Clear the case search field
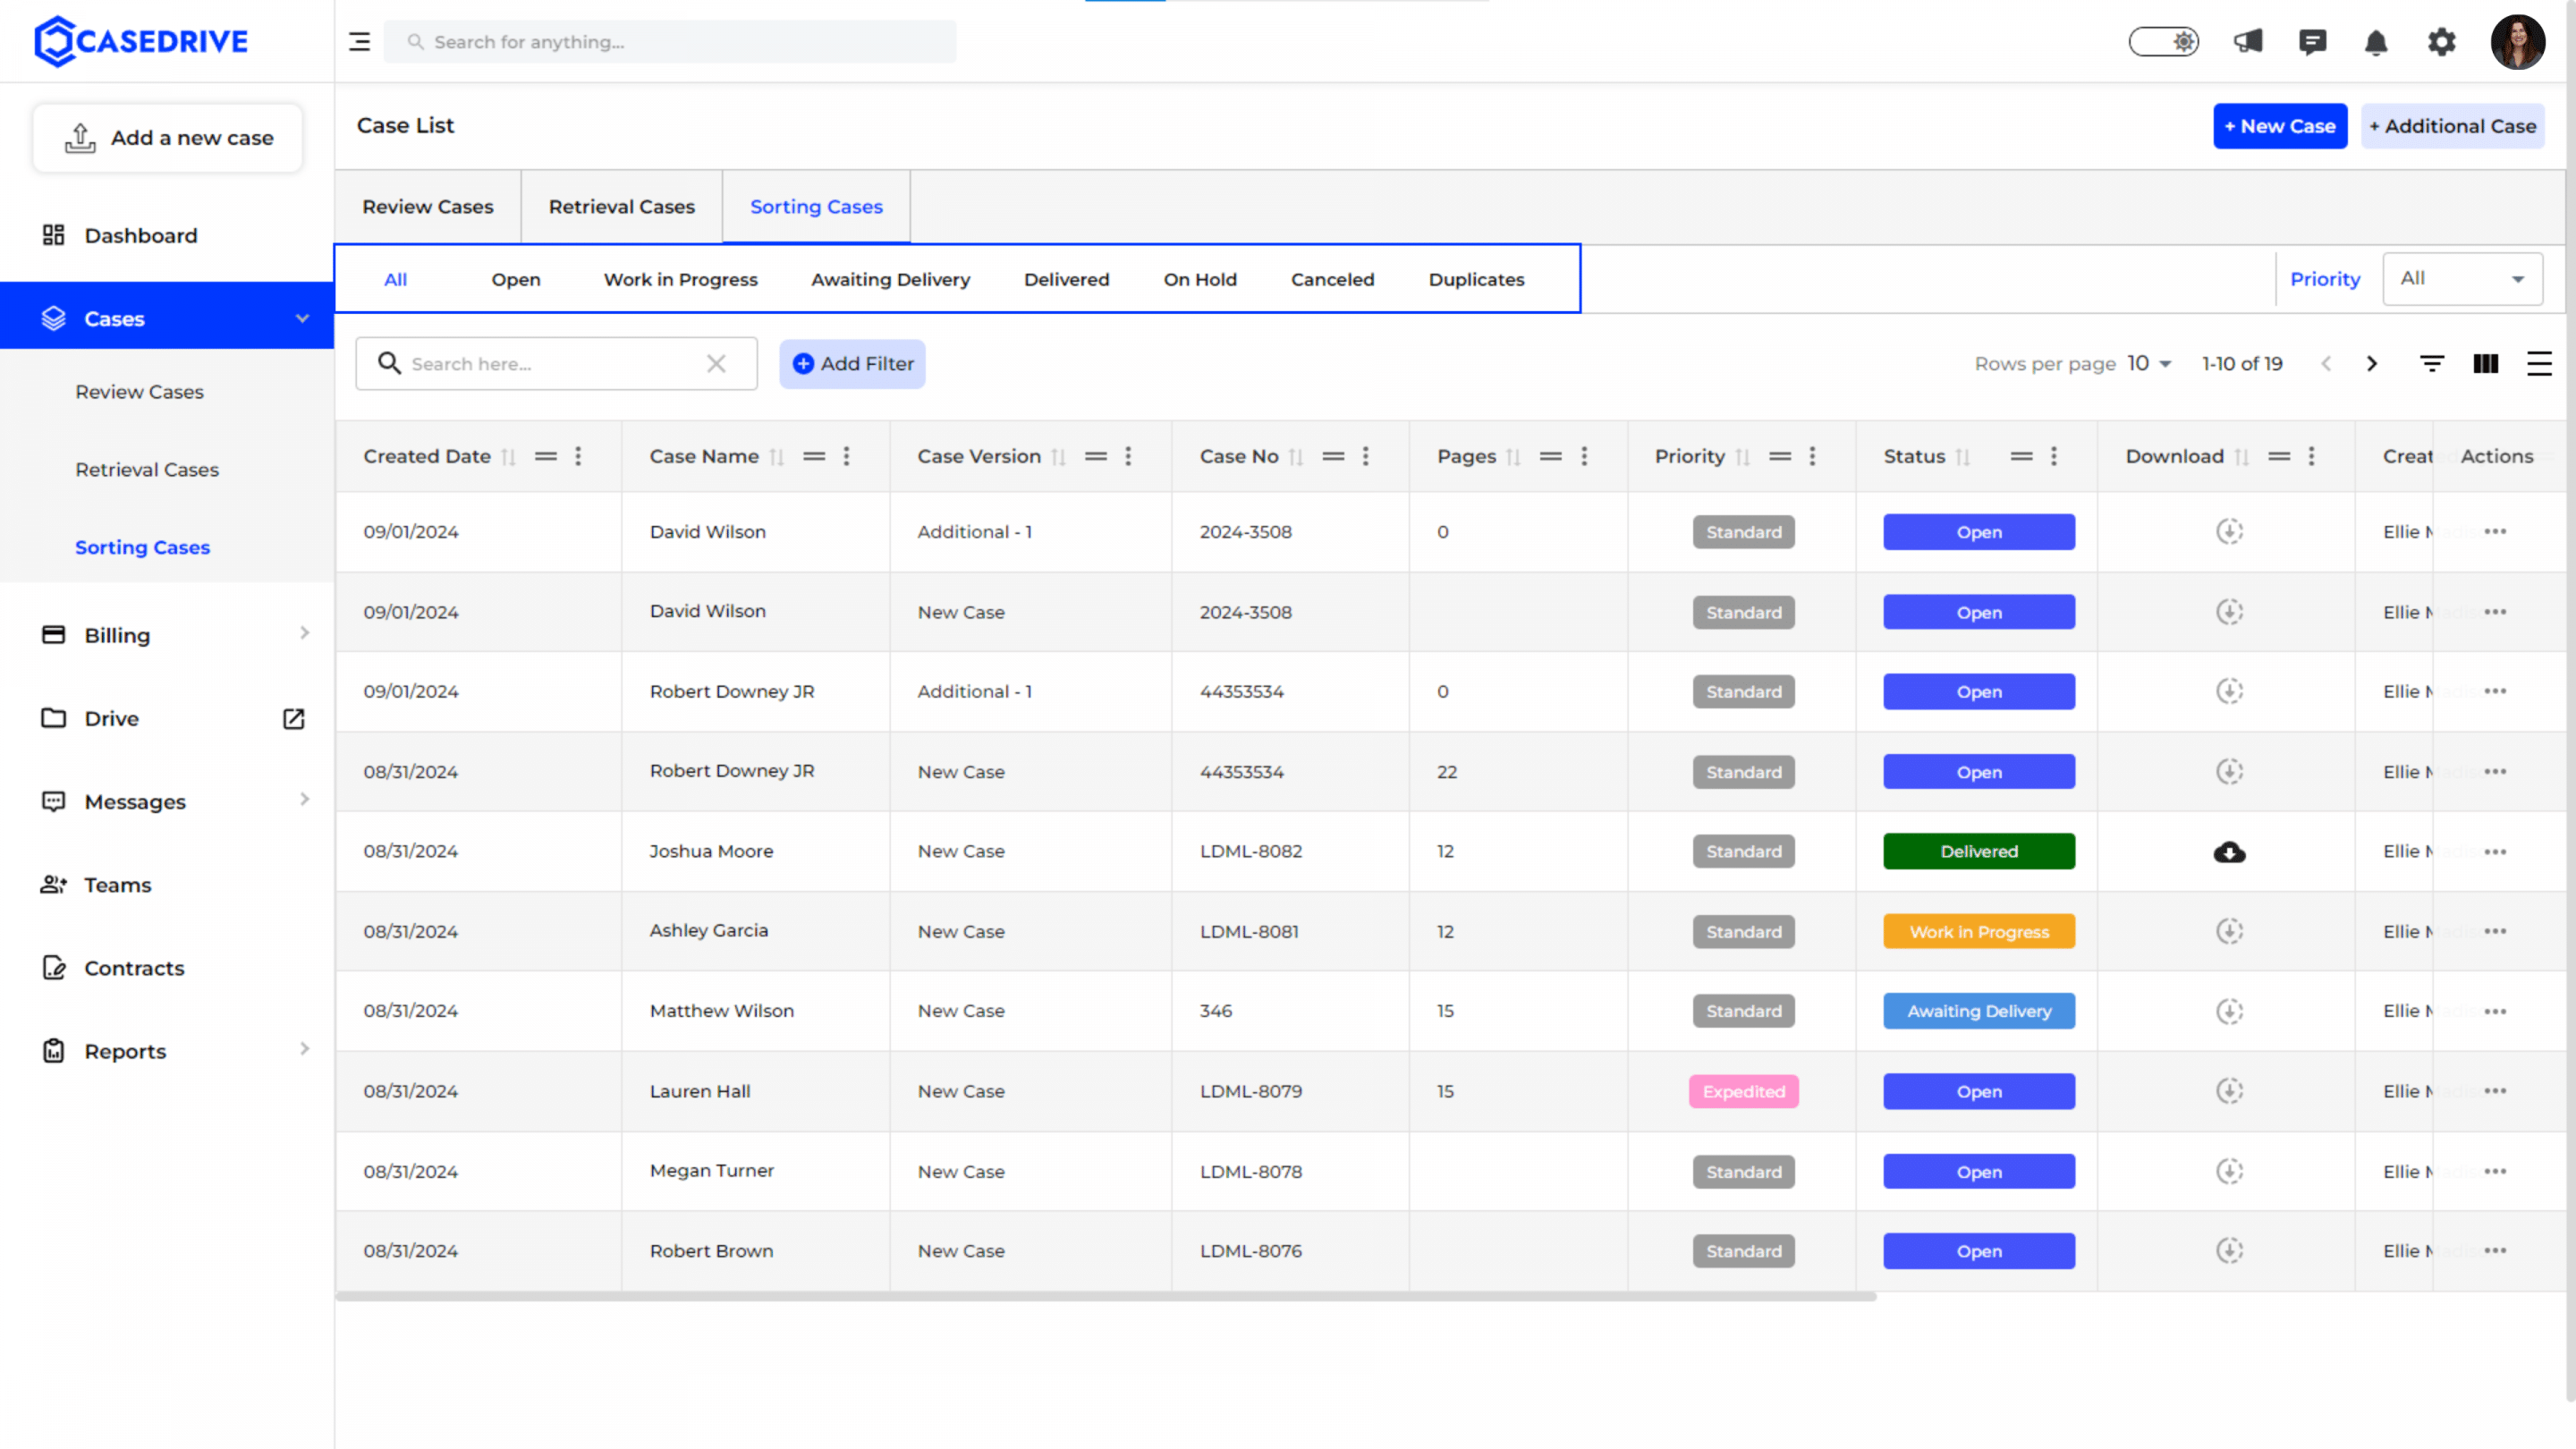This screenshot has width=2576, height=1449. 716,364
